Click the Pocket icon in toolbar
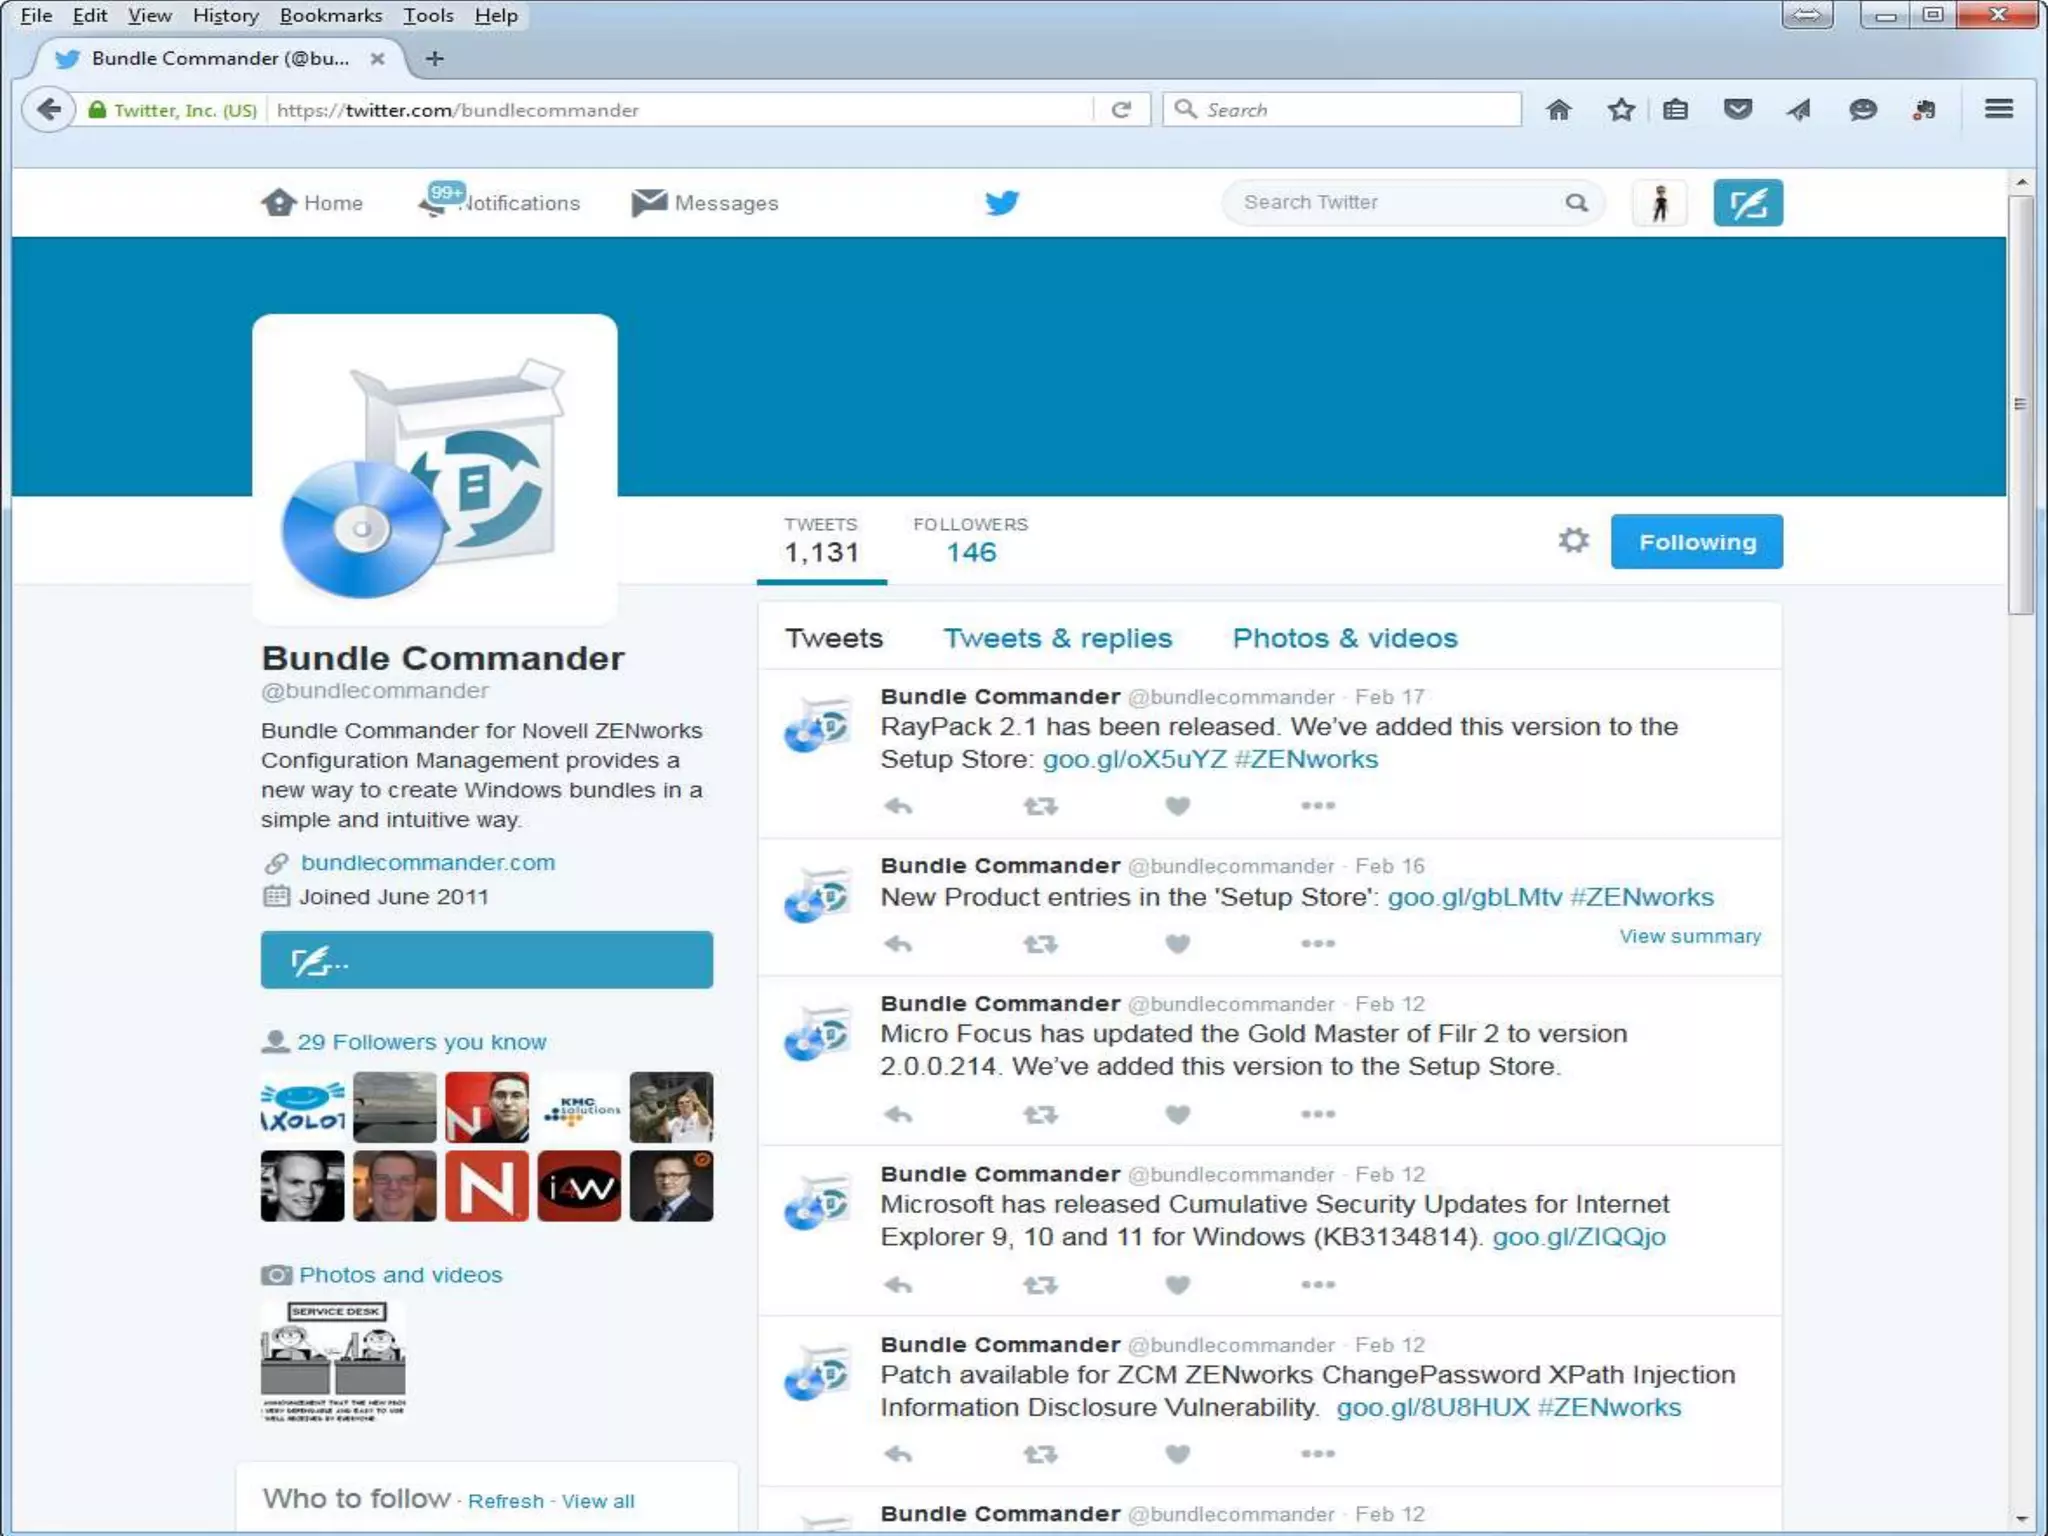This screenshot has width=2048, height=1536. click(x=1738, y=110)
